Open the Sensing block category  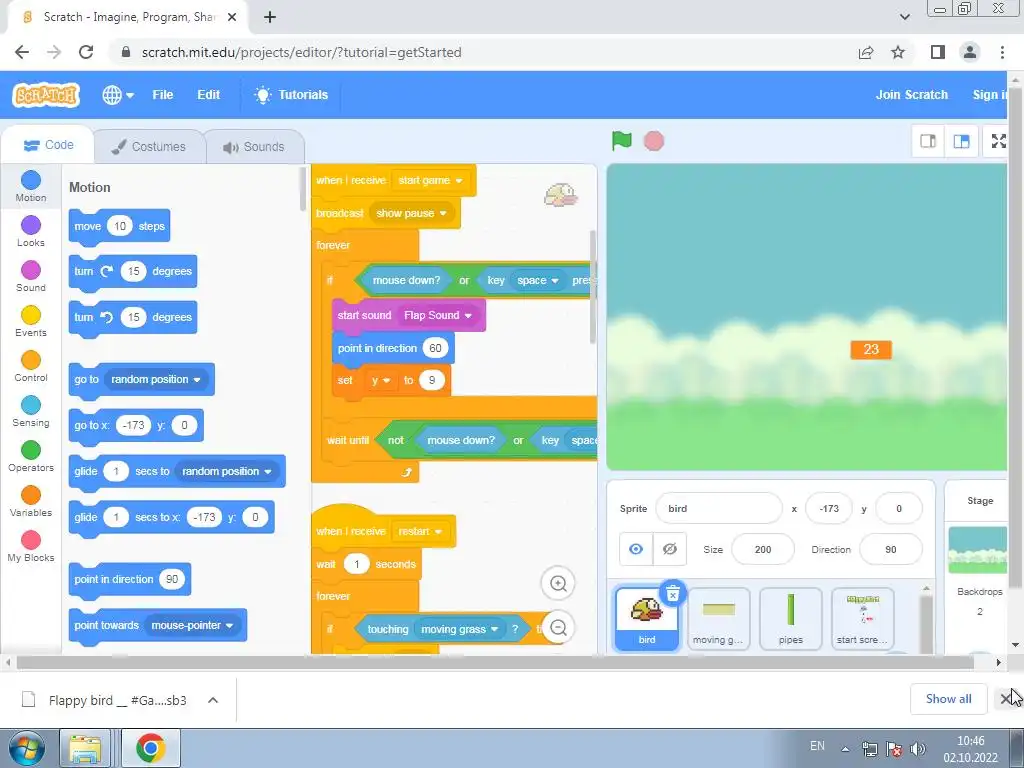click(x=31, y=412)
